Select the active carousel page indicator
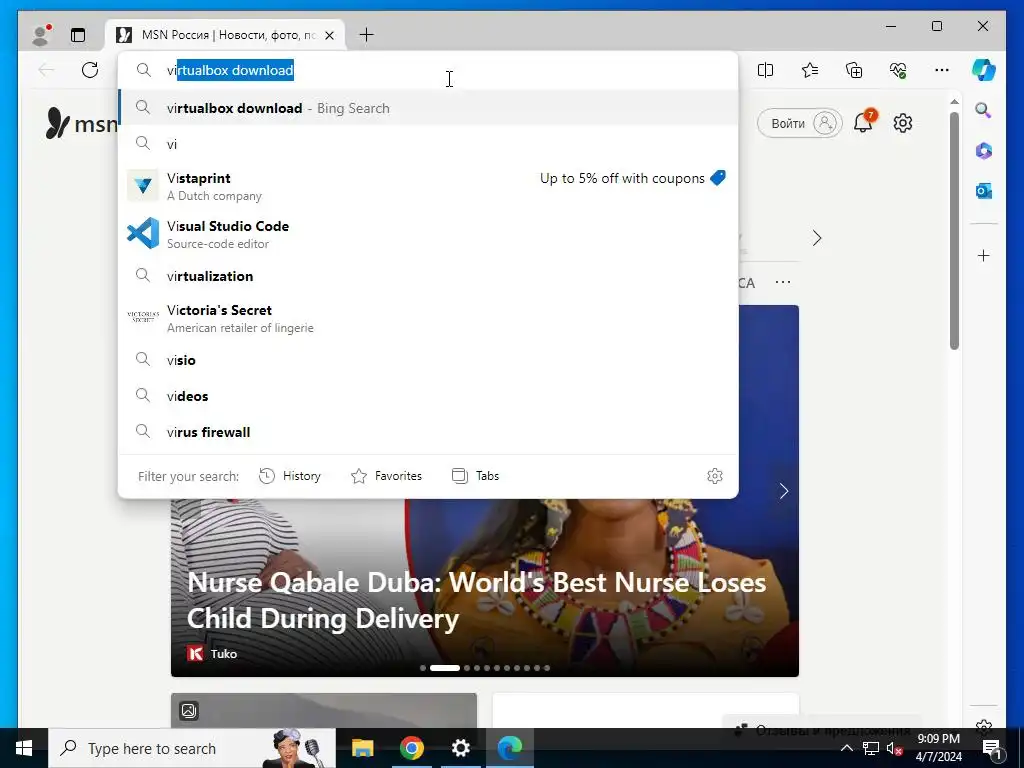This screenshot has height=768, width=1024. click(445, 668)
